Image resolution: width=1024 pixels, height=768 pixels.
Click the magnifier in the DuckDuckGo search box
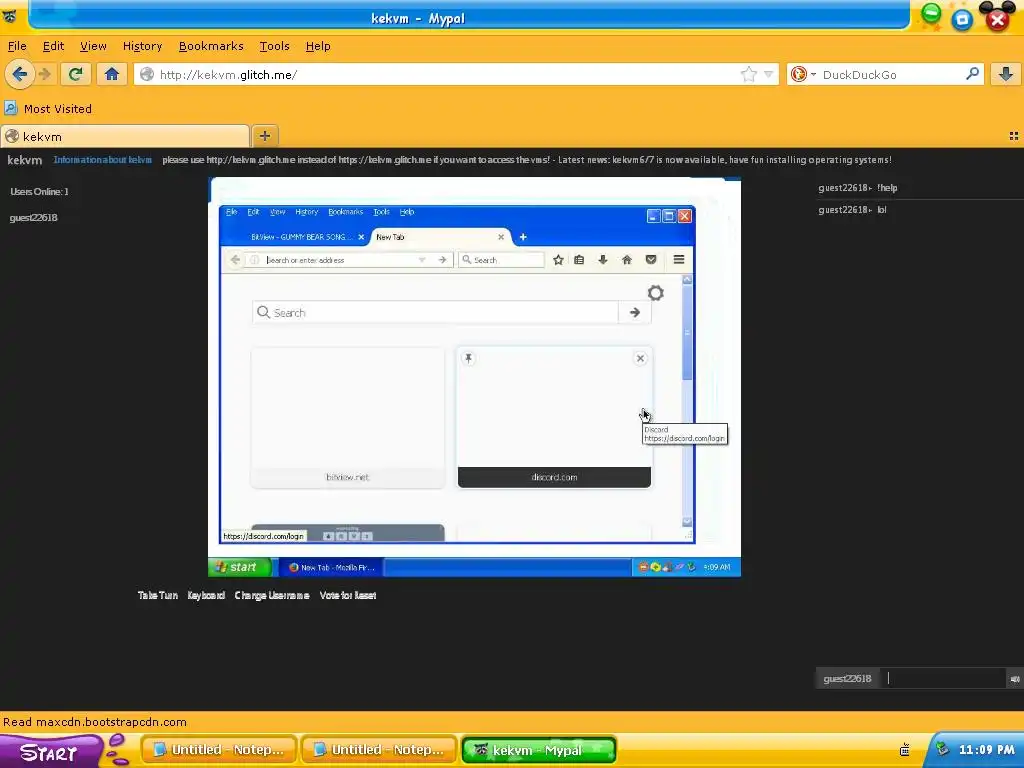(x=972, y=74)
